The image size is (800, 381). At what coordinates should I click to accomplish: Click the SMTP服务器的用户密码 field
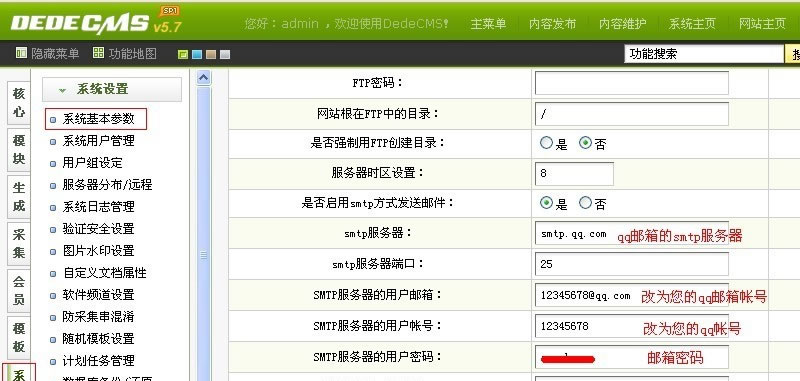pos(632,357)
